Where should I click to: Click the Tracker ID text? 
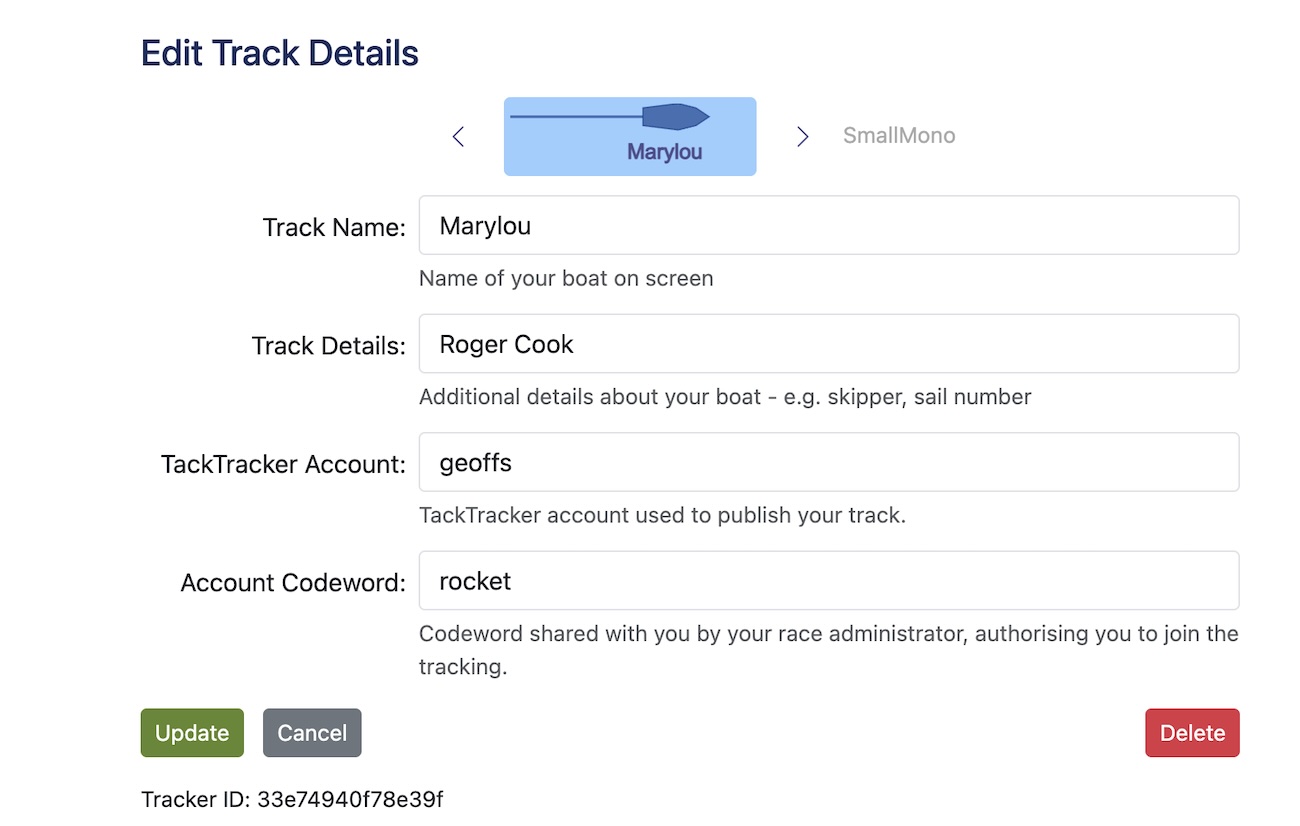292,799
